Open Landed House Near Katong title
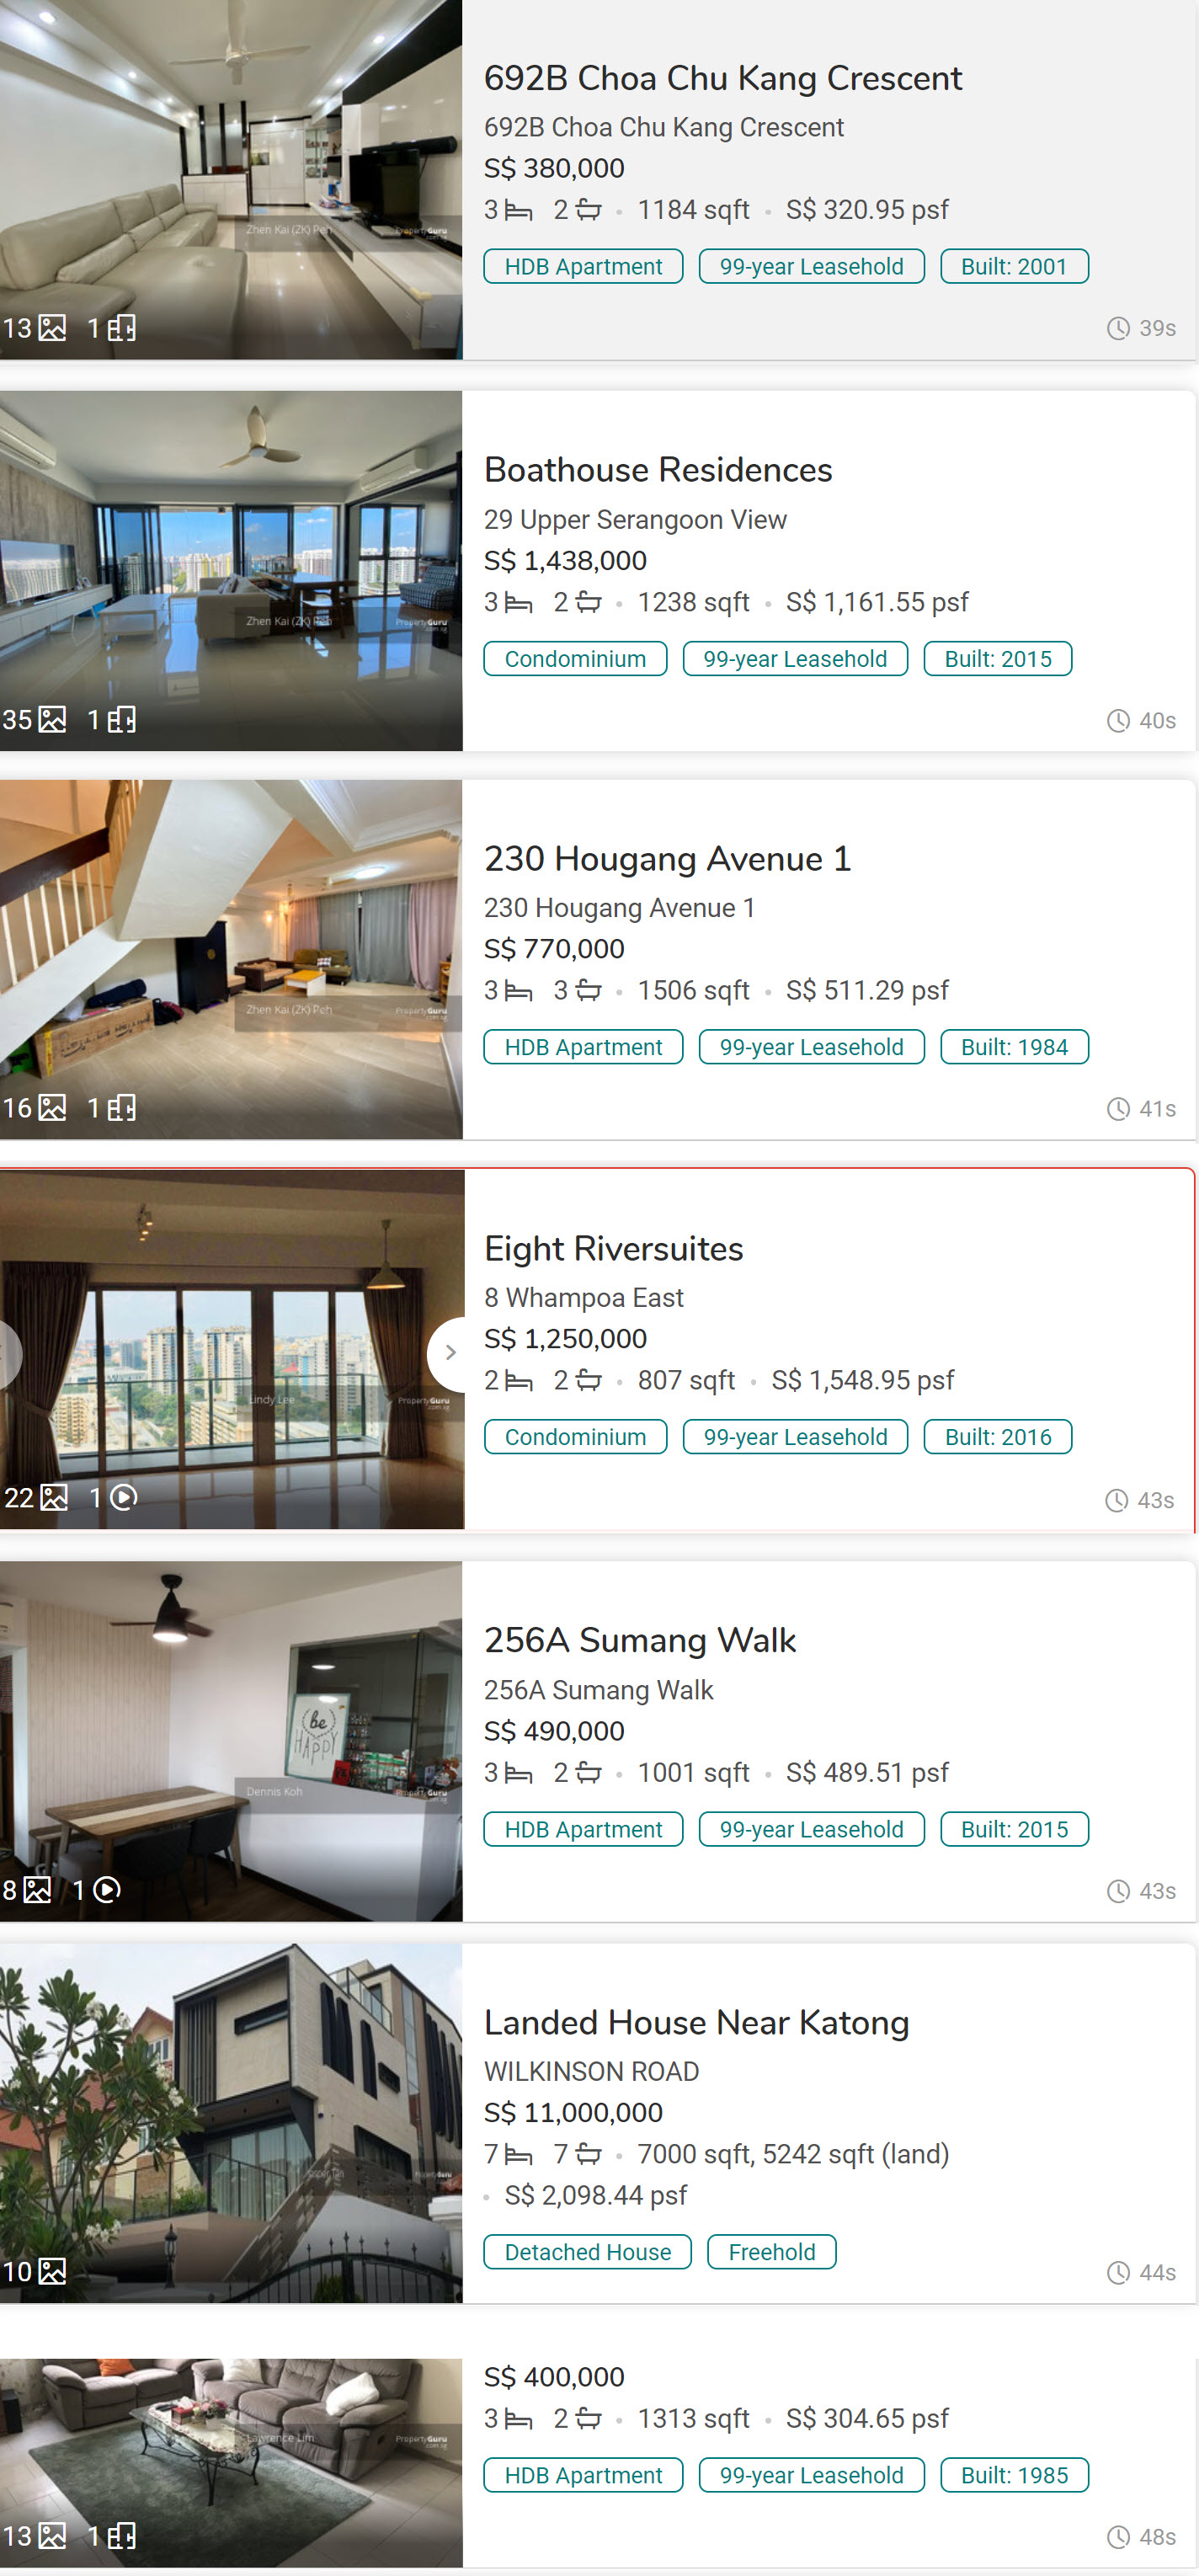 696,2022
